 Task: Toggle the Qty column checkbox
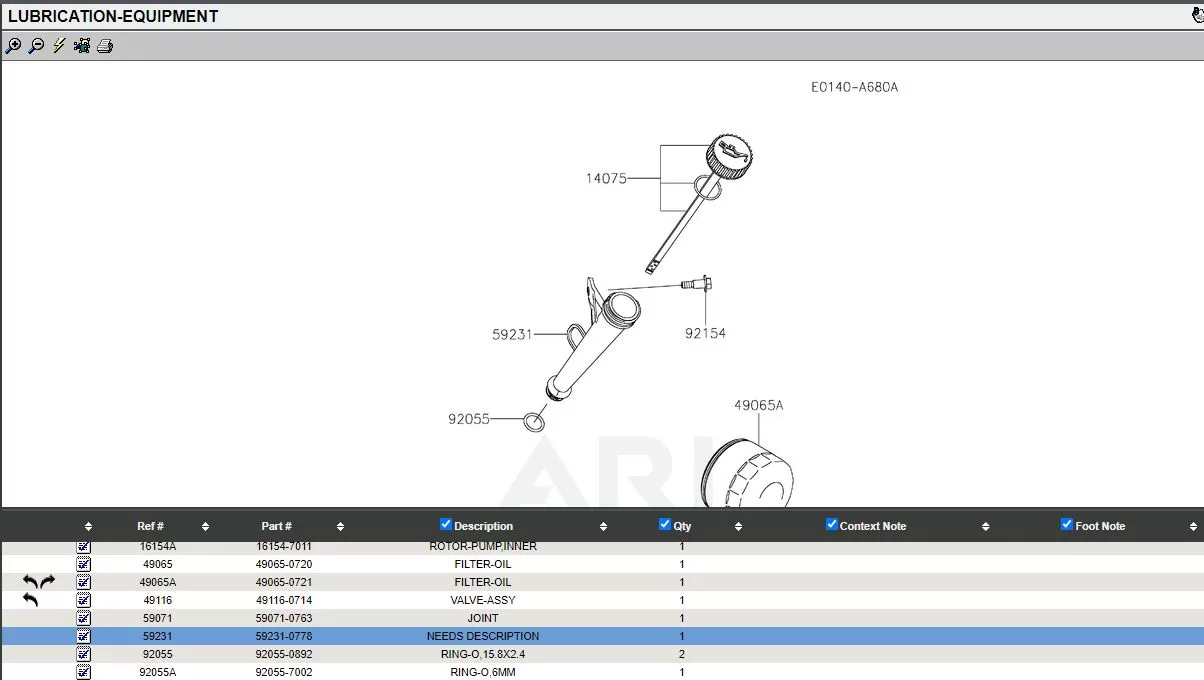click(665, 524)
